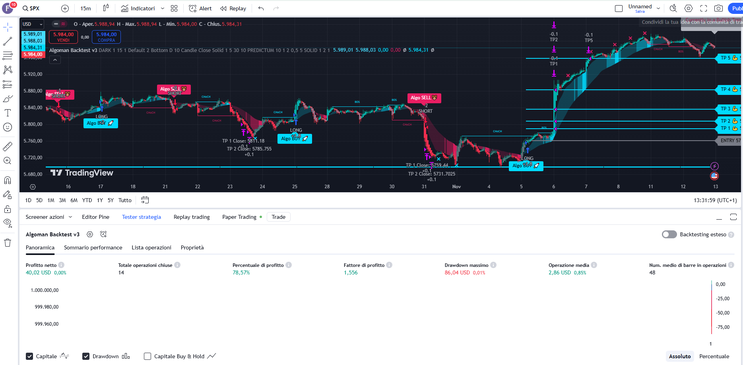The width and height of the screenshot is (743, 365).
Task: Select the brush drawing tool
Action: point(7,99)
